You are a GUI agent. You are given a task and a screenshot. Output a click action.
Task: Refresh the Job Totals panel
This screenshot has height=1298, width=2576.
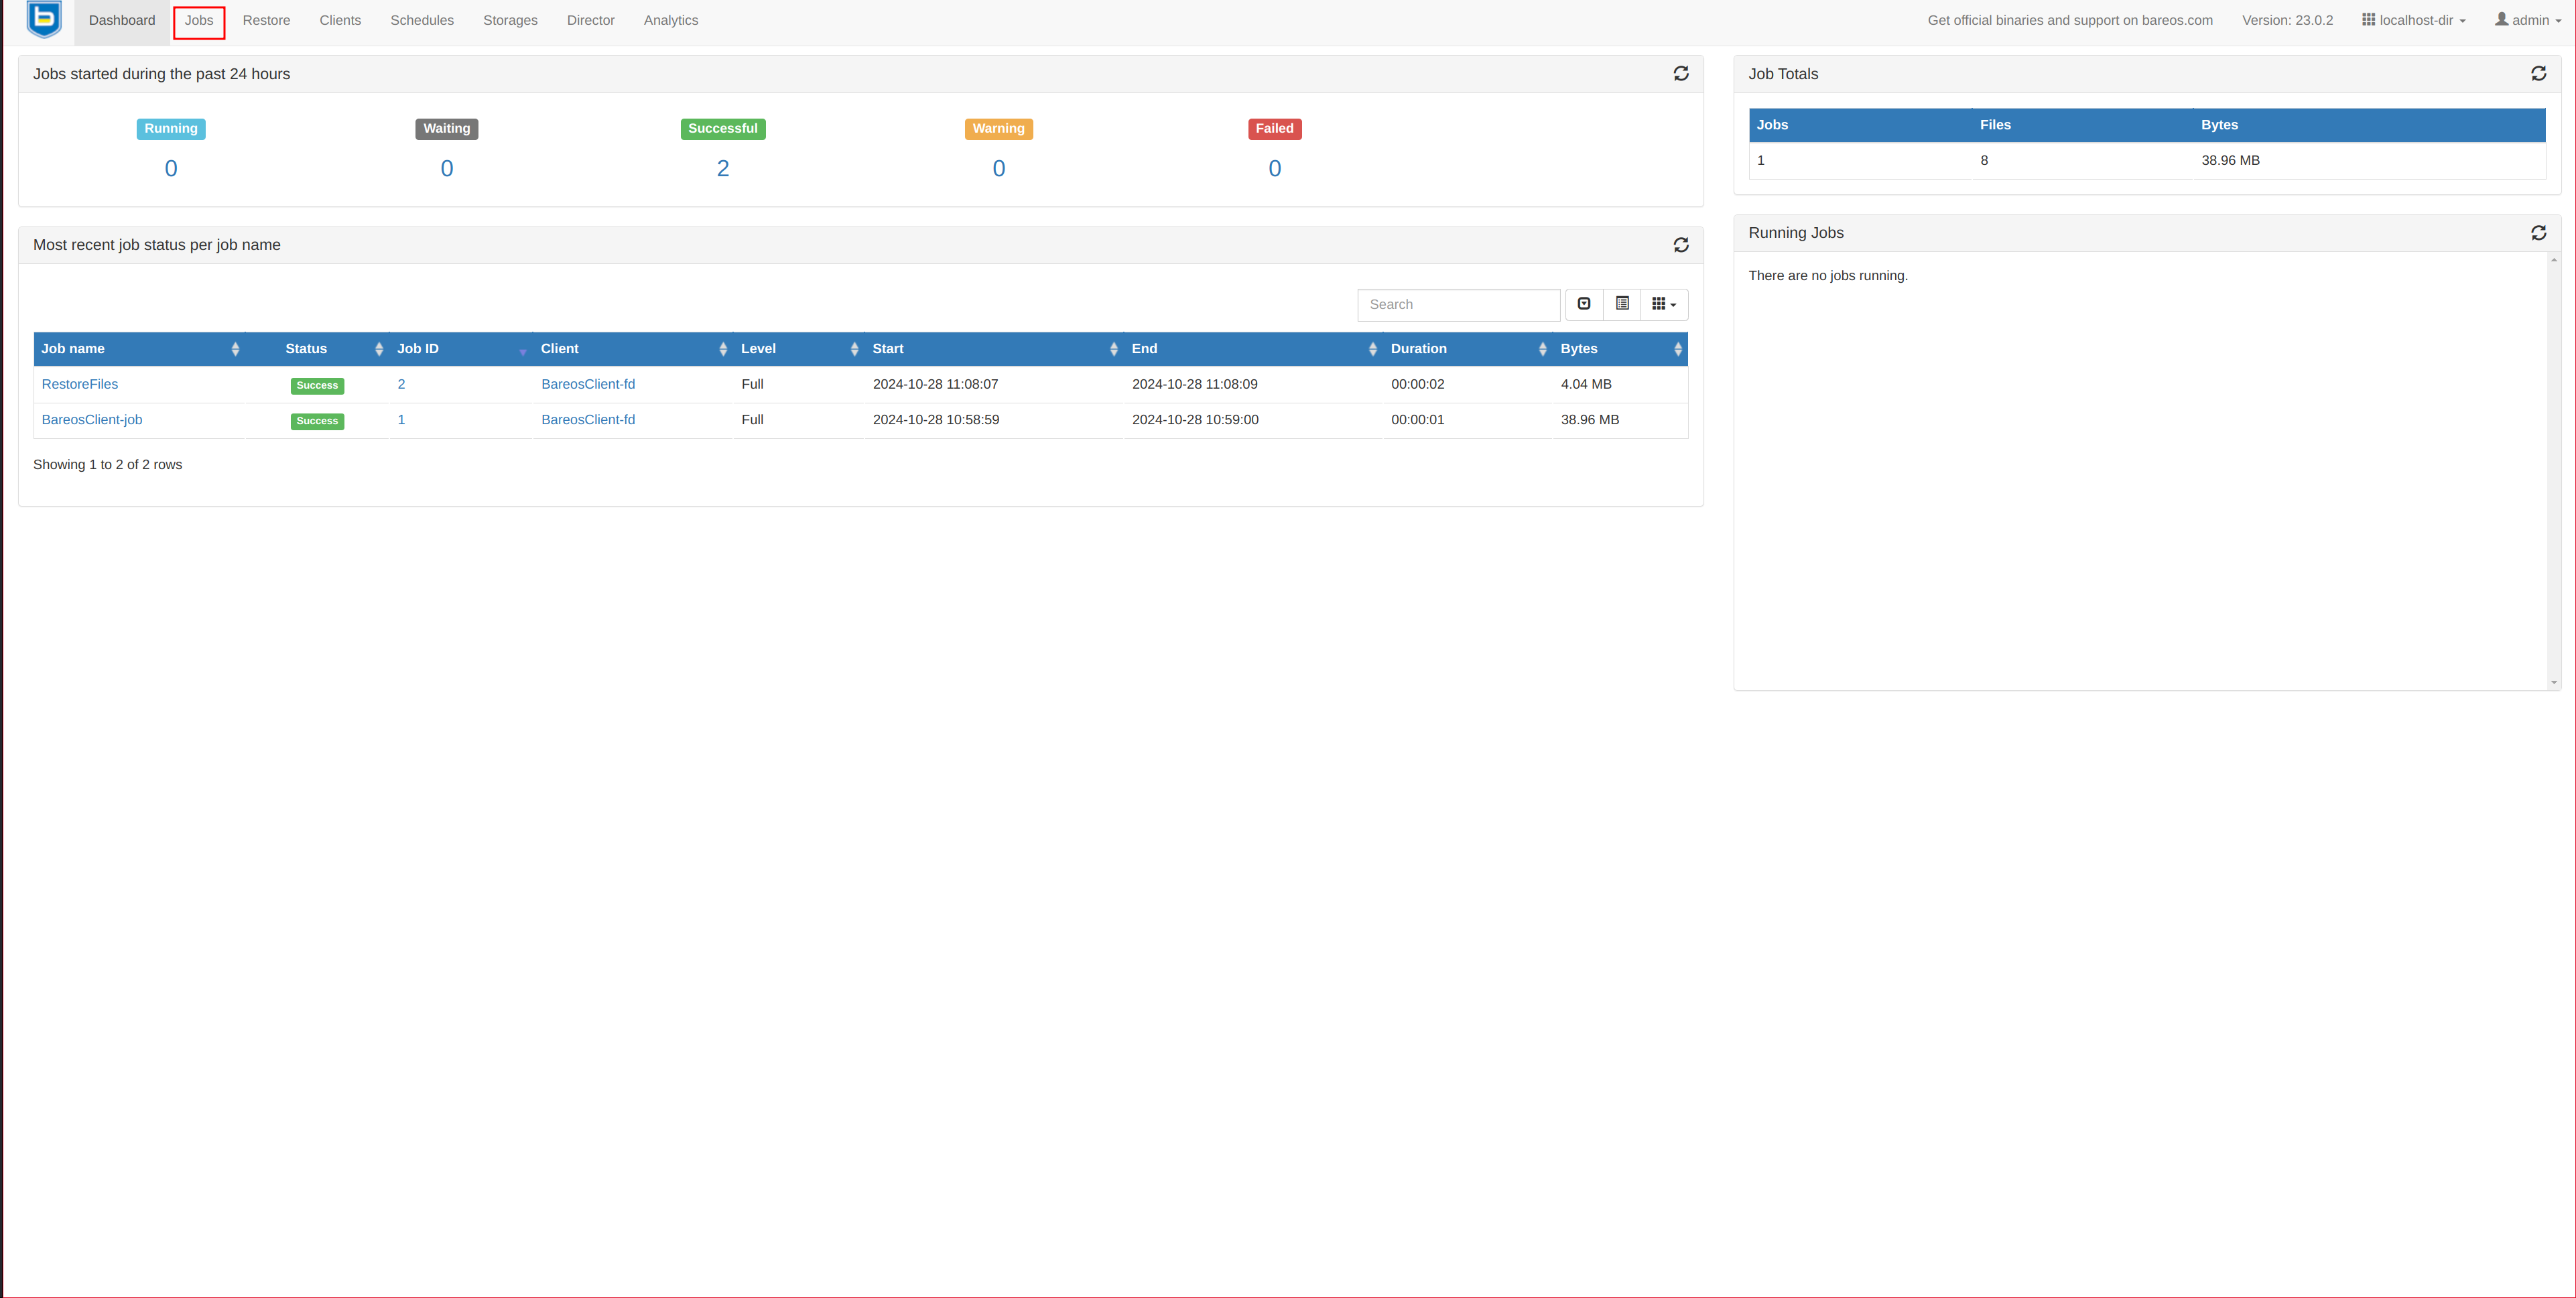click(2538, 74)
